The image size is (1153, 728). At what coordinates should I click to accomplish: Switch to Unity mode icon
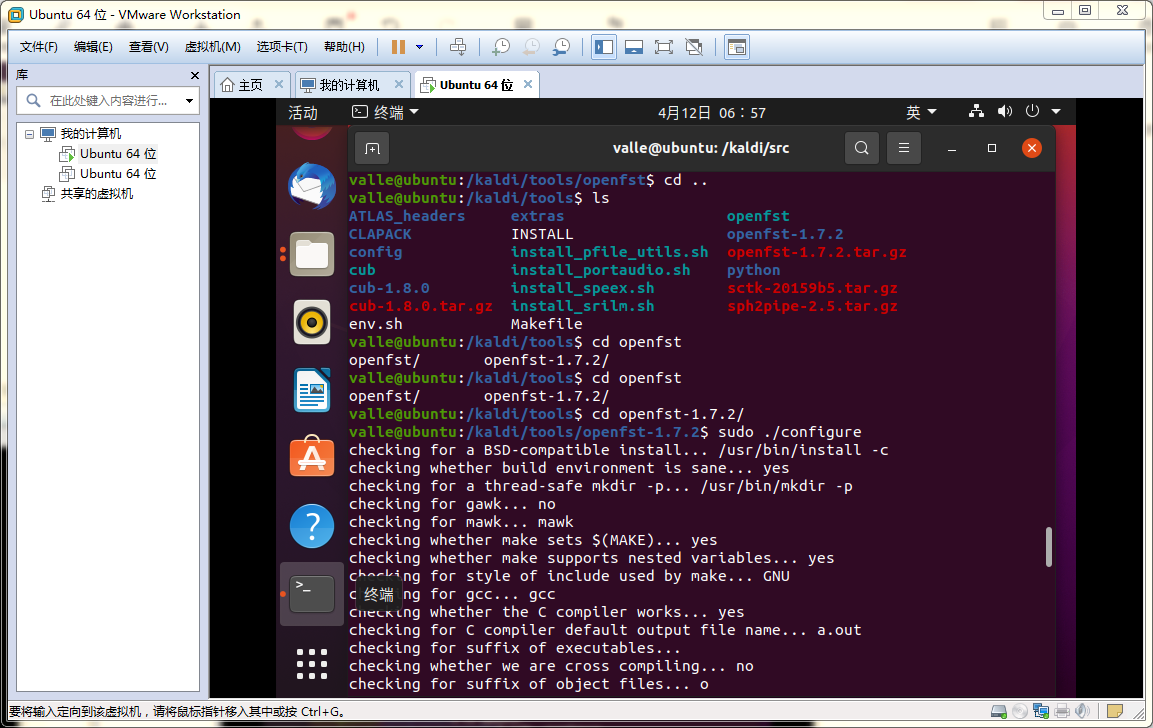click(694, 47)
